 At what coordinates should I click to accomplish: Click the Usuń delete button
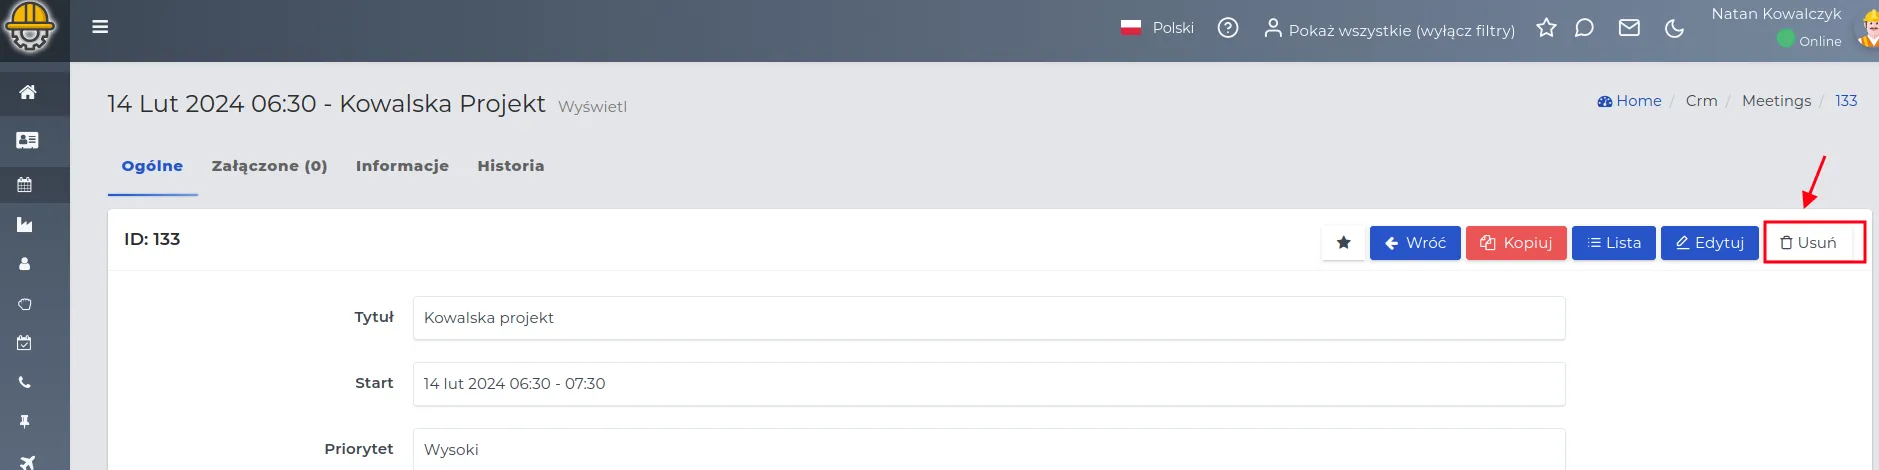pos(1808,243)
